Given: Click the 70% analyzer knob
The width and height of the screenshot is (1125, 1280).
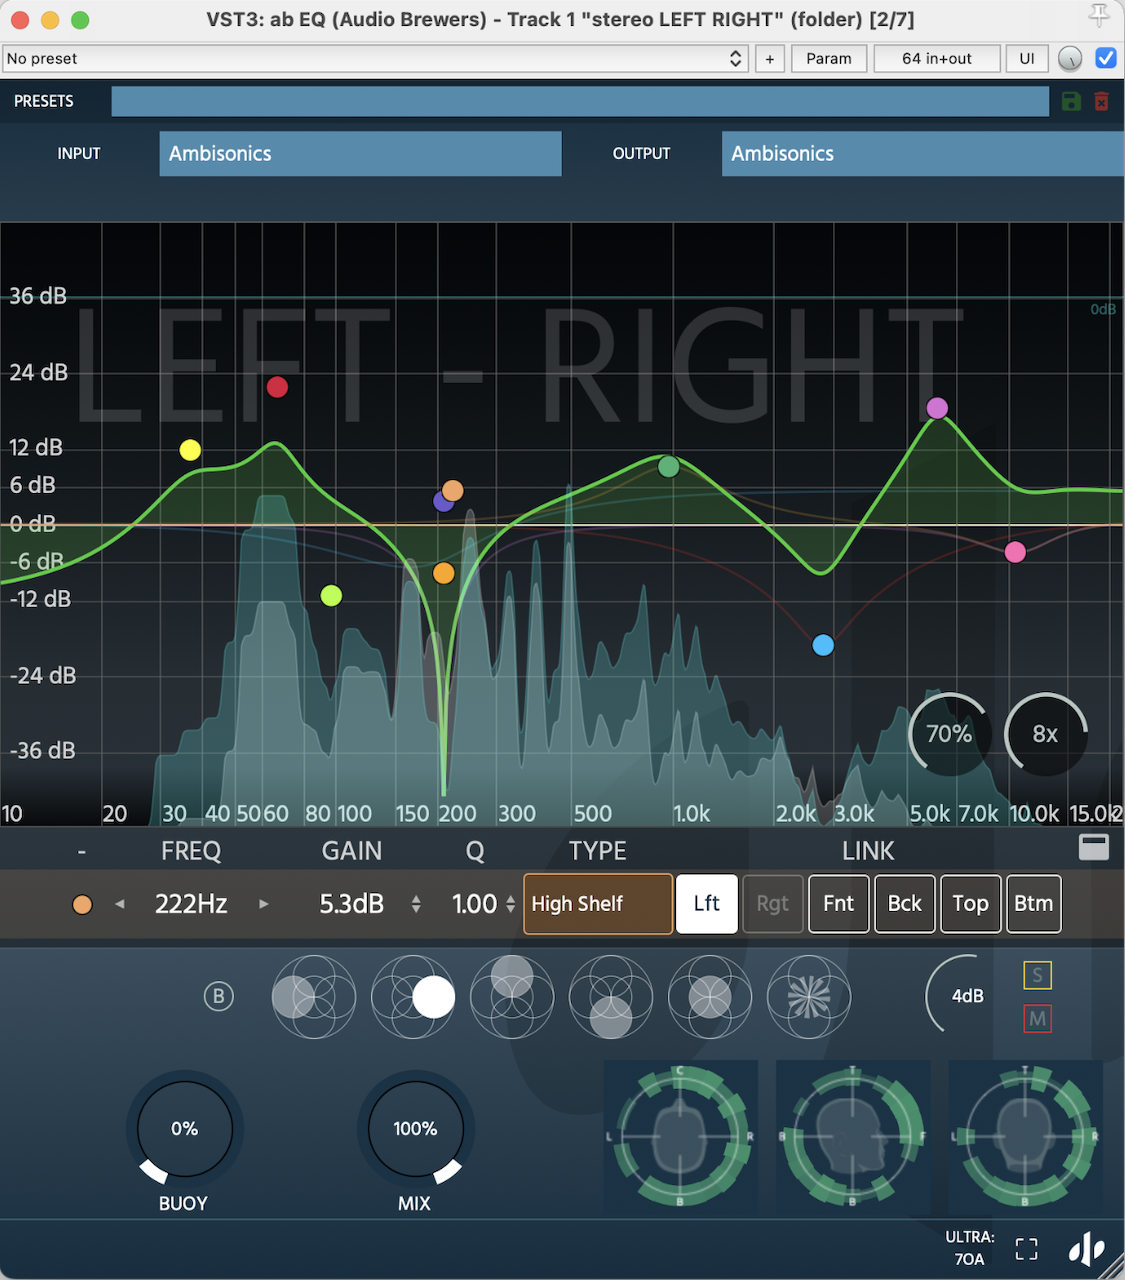Looking at the screenshot, I should [949, 734].
